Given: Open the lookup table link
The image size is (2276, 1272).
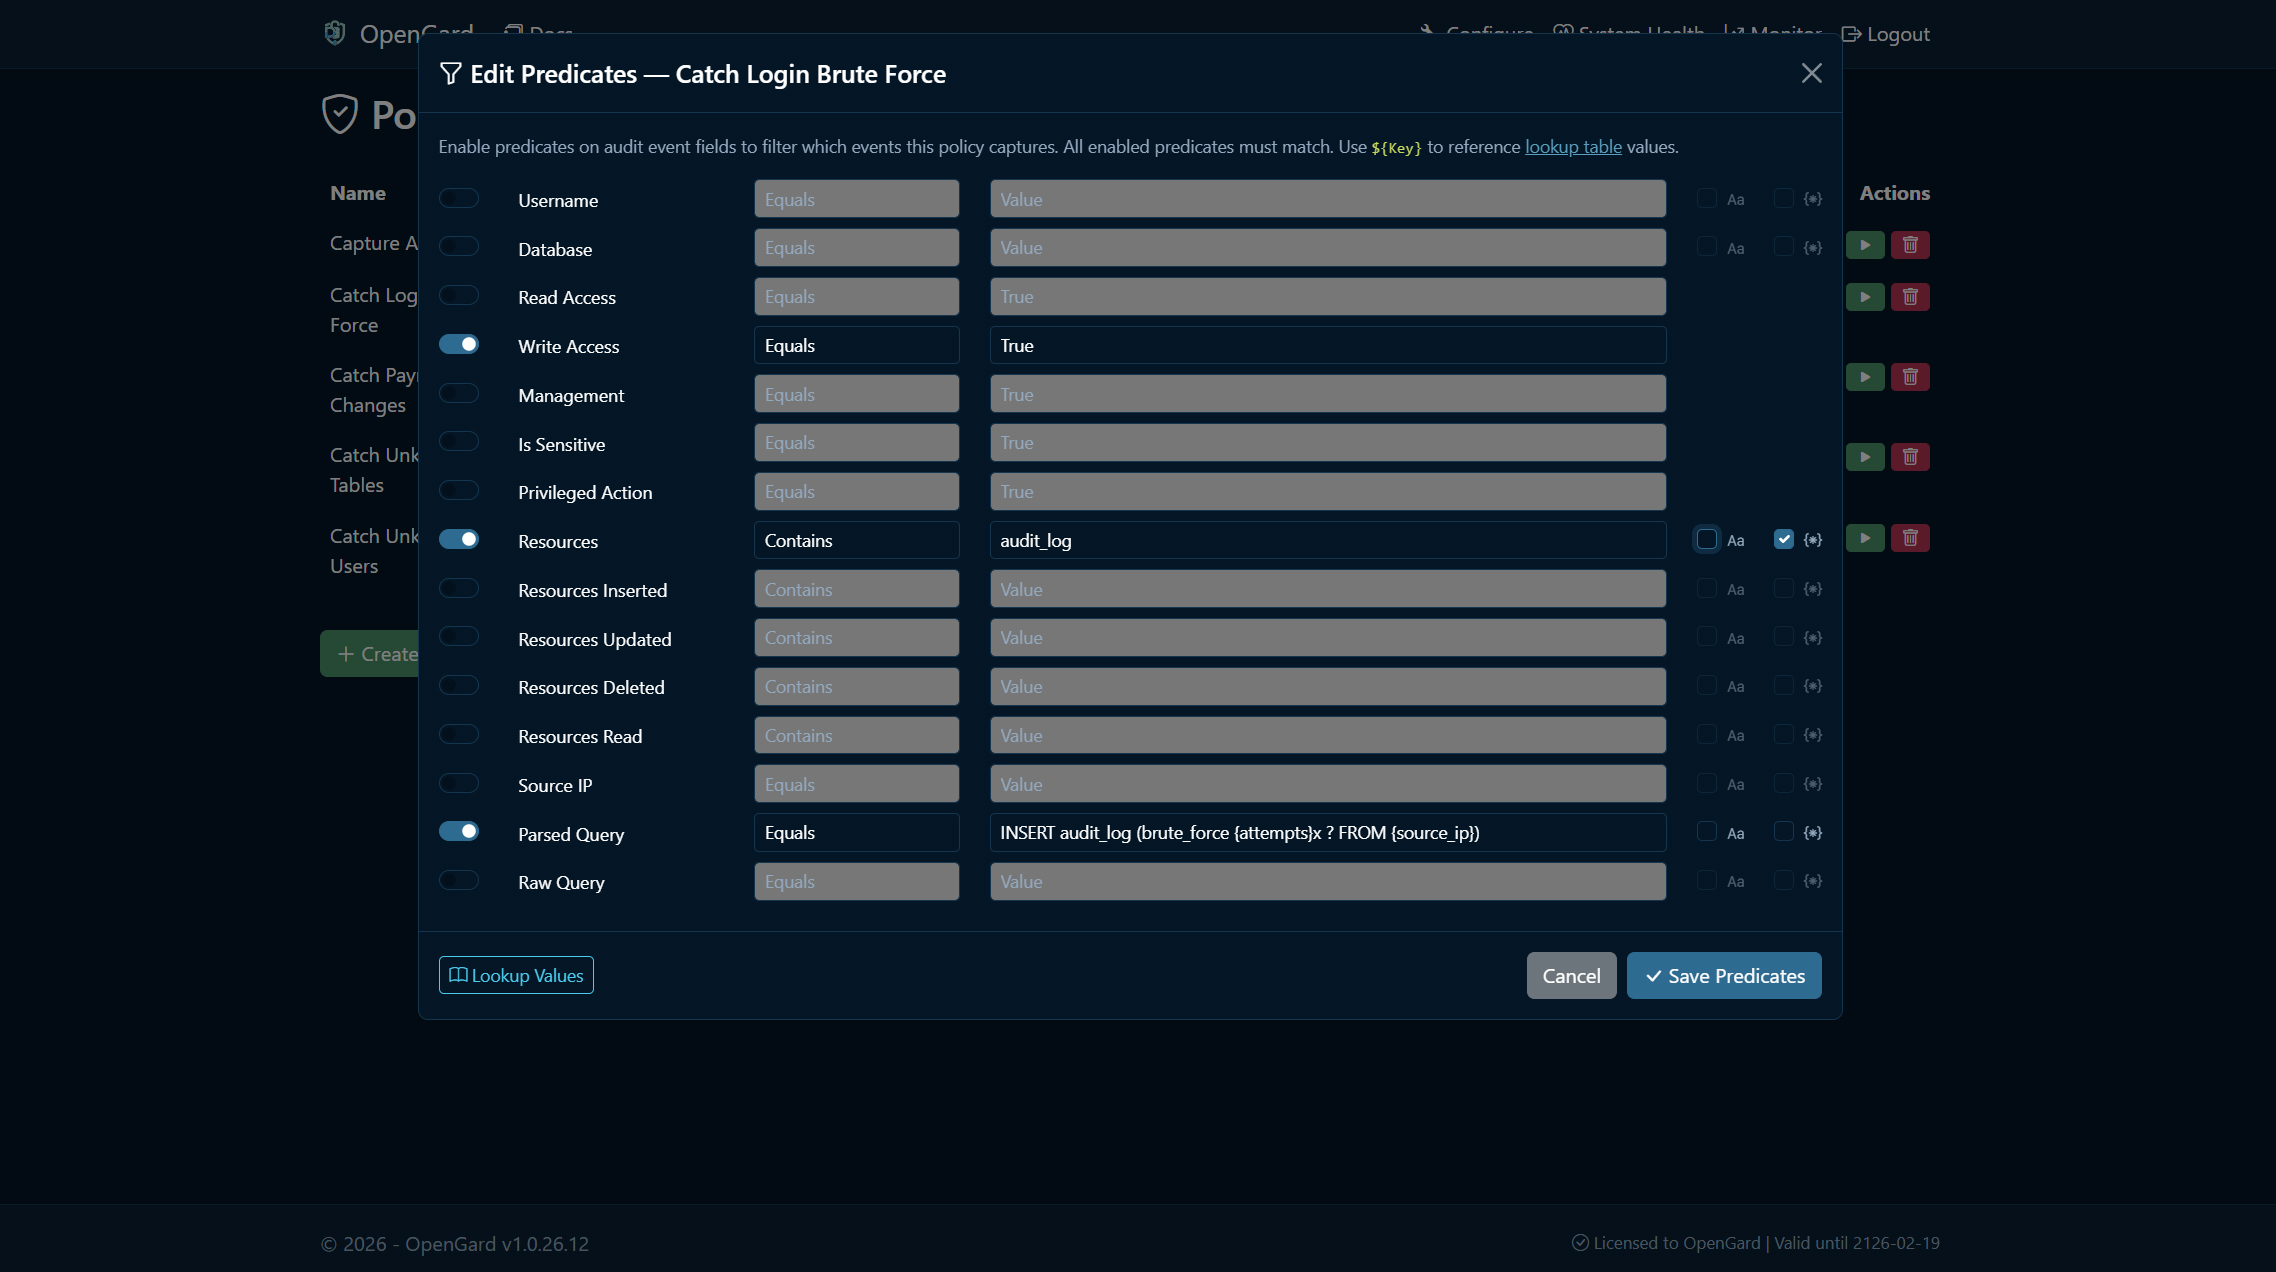Looking at the screenshot, I should 1572,146.
